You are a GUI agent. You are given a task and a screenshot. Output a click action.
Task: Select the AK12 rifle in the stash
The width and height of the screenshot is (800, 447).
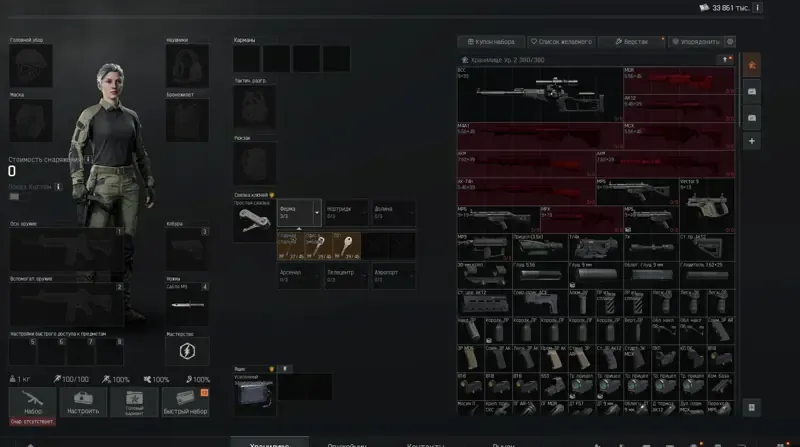point(679,108)
